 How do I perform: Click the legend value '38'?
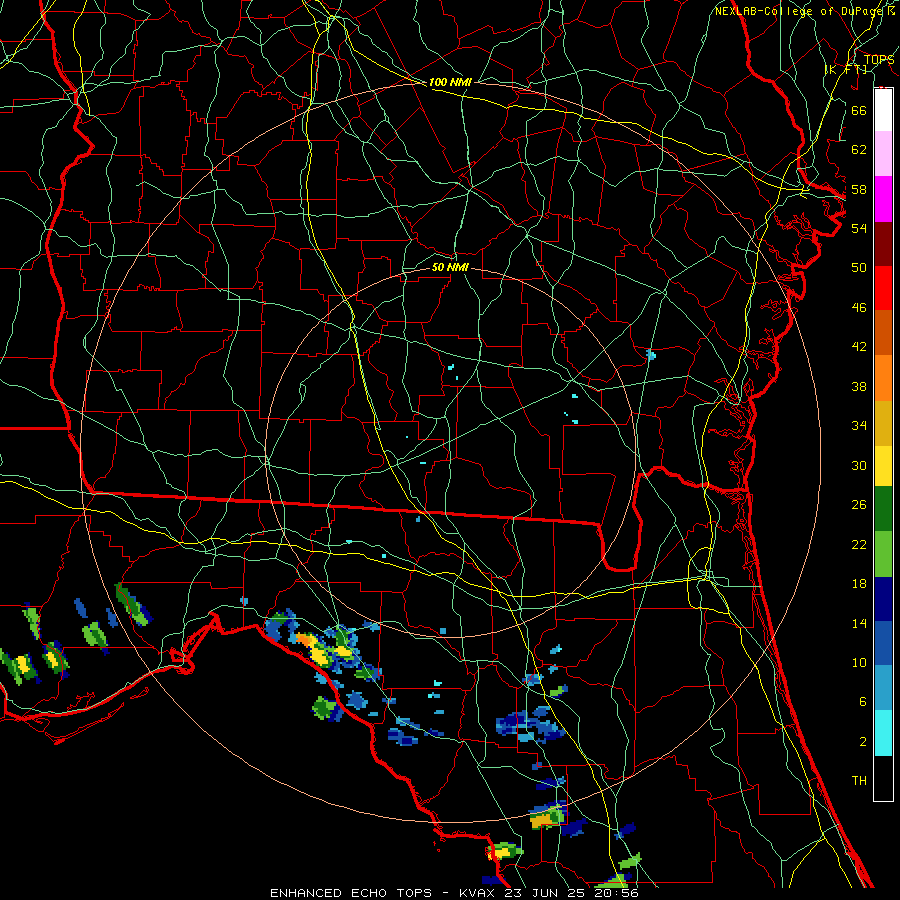(859, 386)
